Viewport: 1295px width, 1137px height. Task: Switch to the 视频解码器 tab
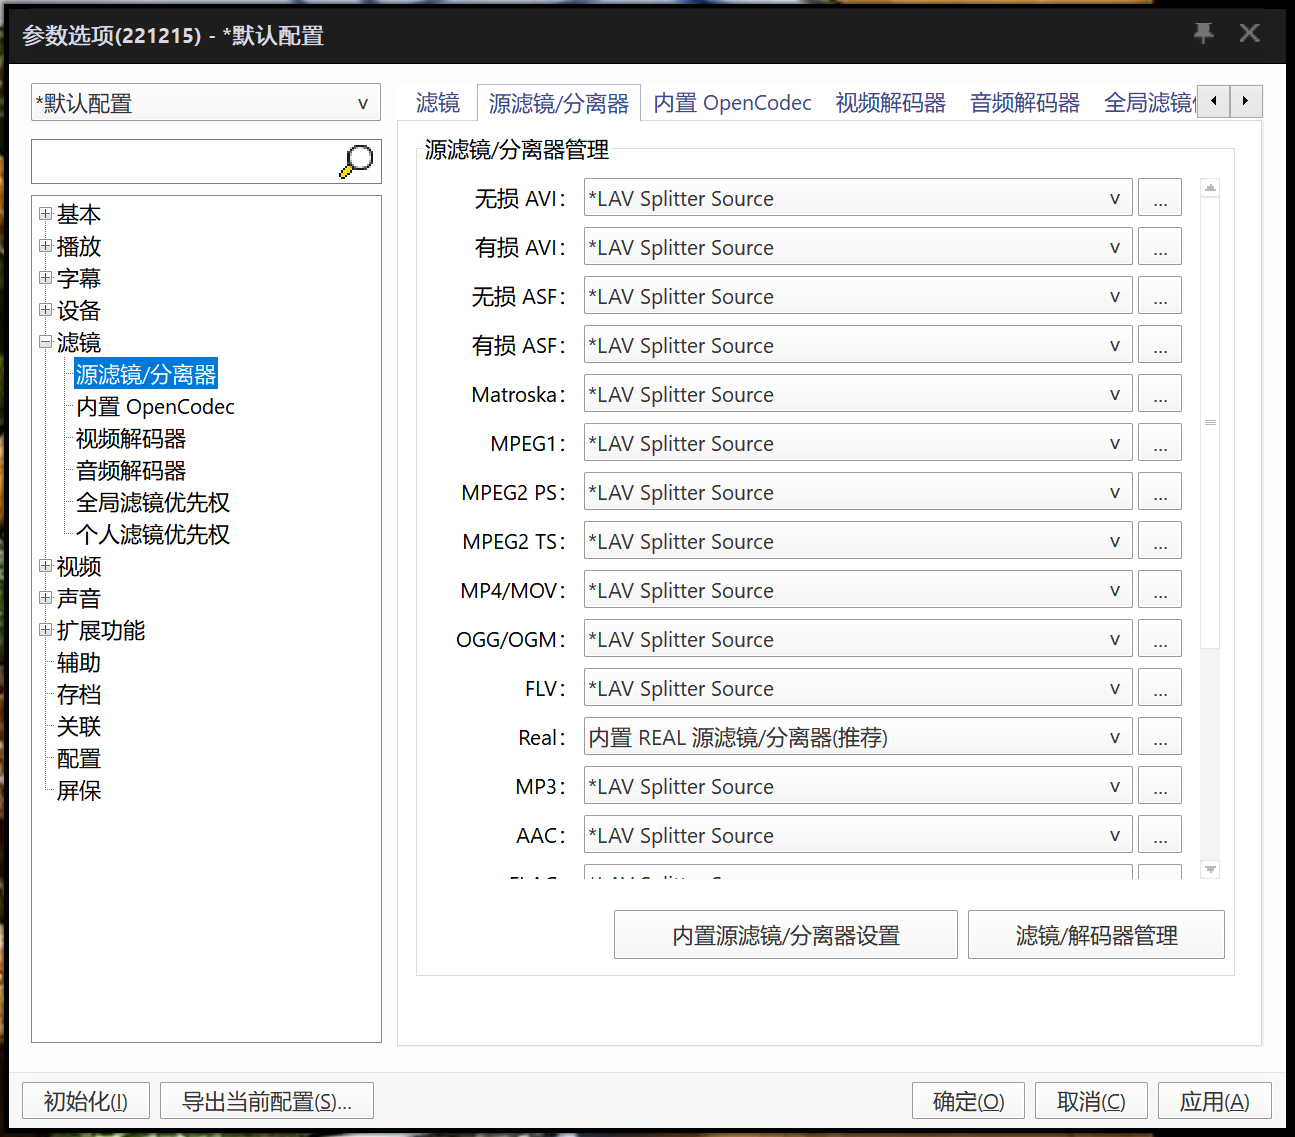pos(889,102)
